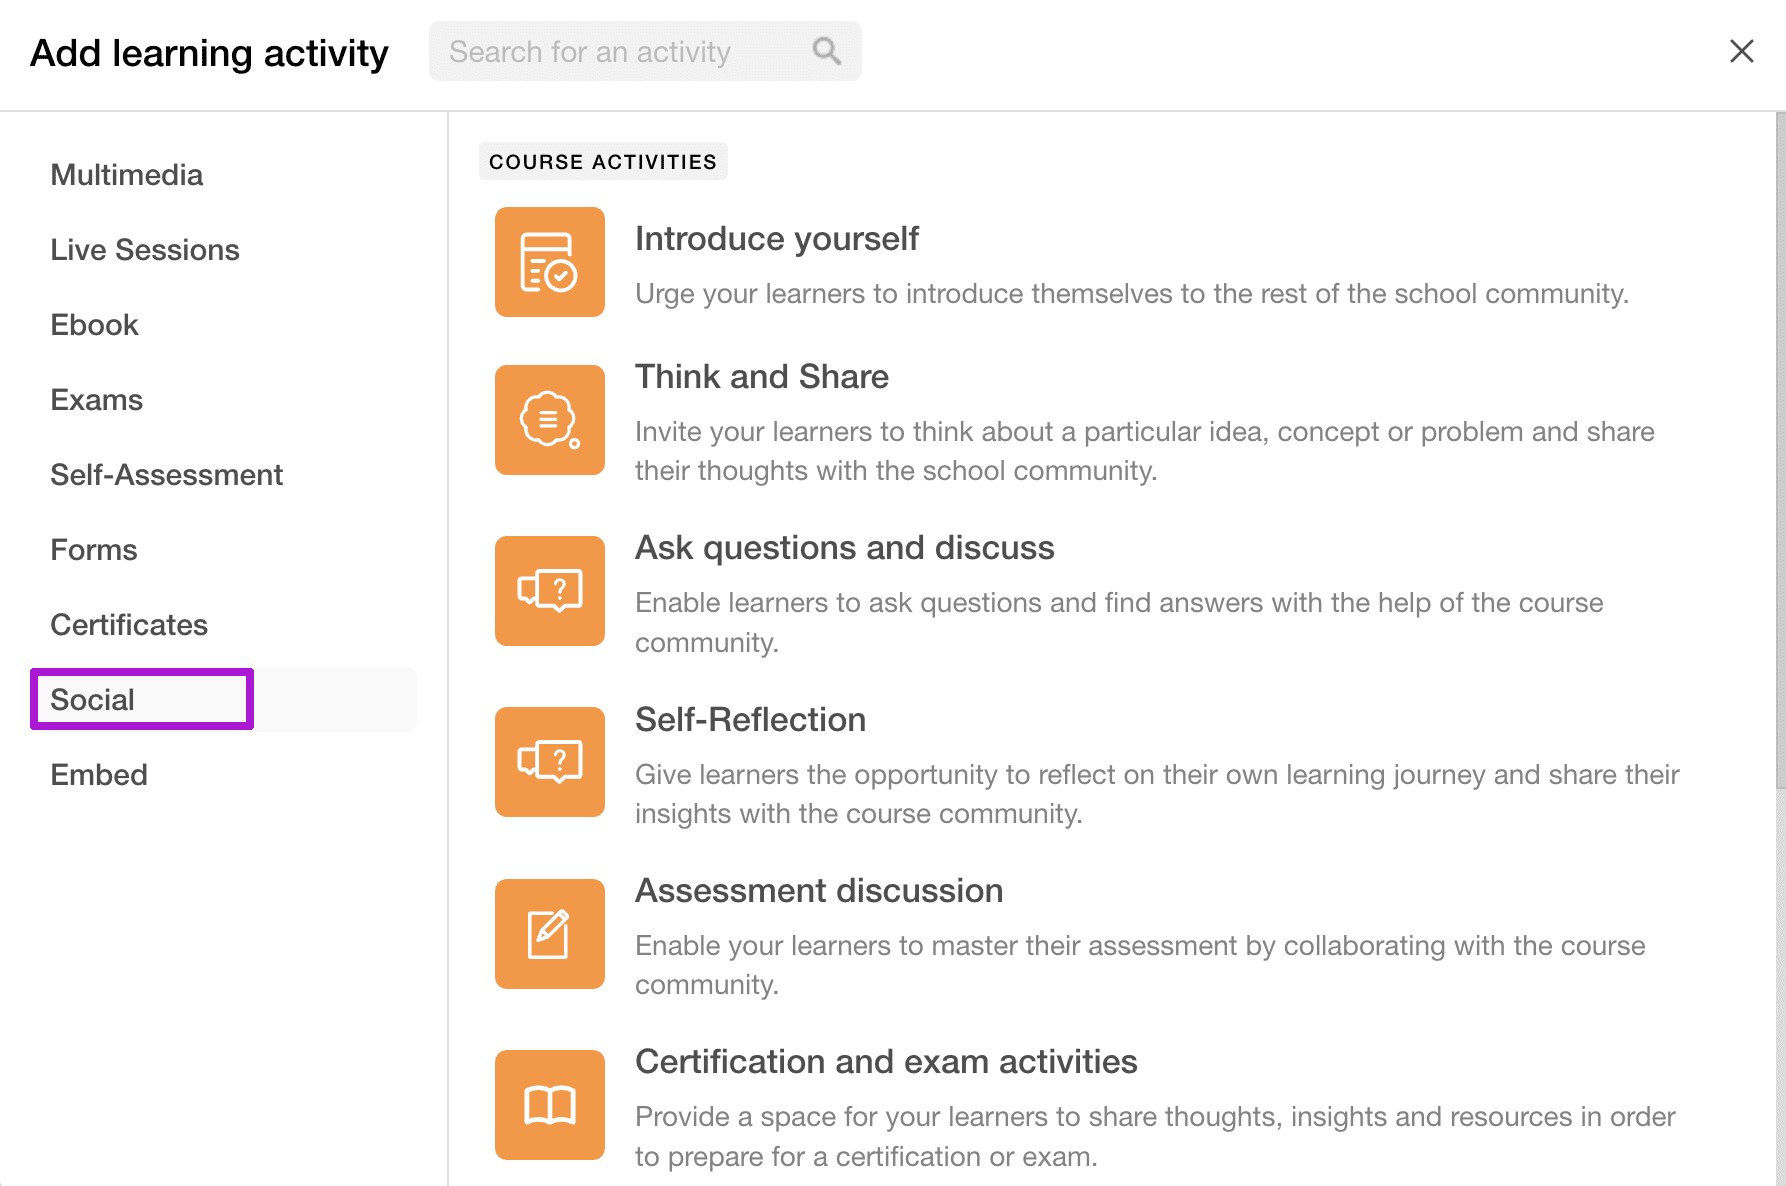Screen dimensions: 1786x1186
Task: Select the Embed category
Action: [98, 774]
